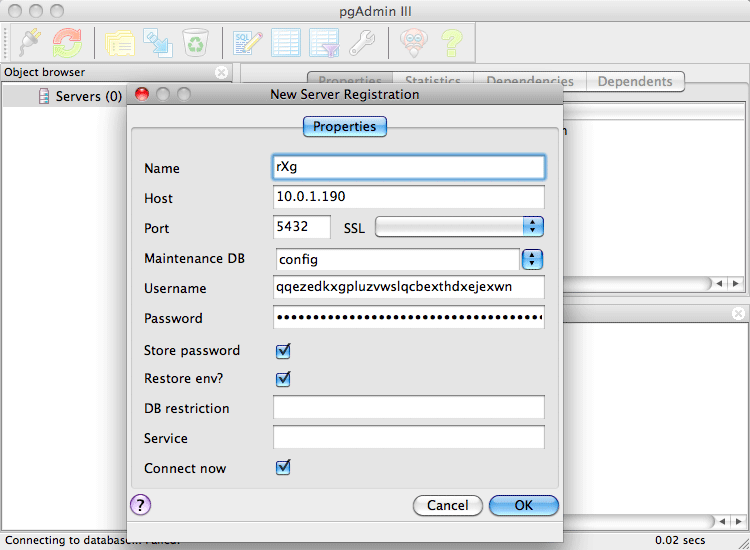Close the SQL pane
The height and width of the screenshot is (550, 750).
click(x=739, y=314)
